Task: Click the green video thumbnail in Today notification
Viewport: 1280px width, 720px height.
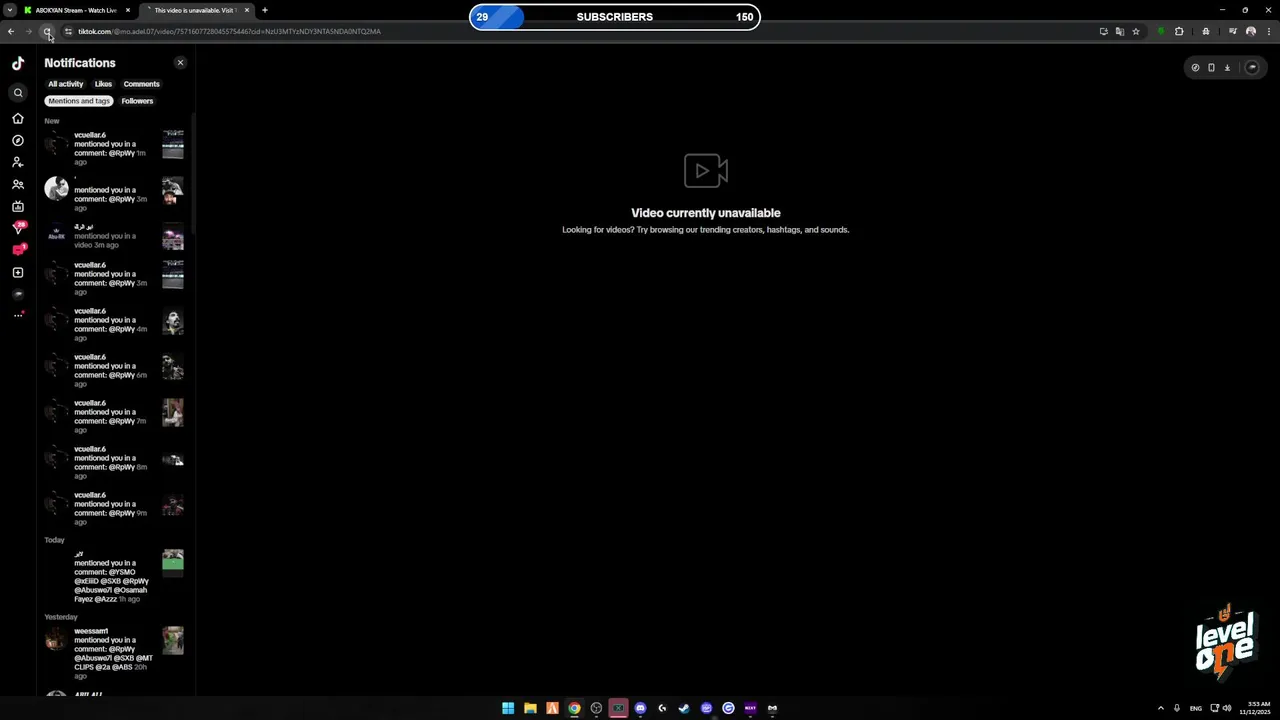Action: click(173, 561)
